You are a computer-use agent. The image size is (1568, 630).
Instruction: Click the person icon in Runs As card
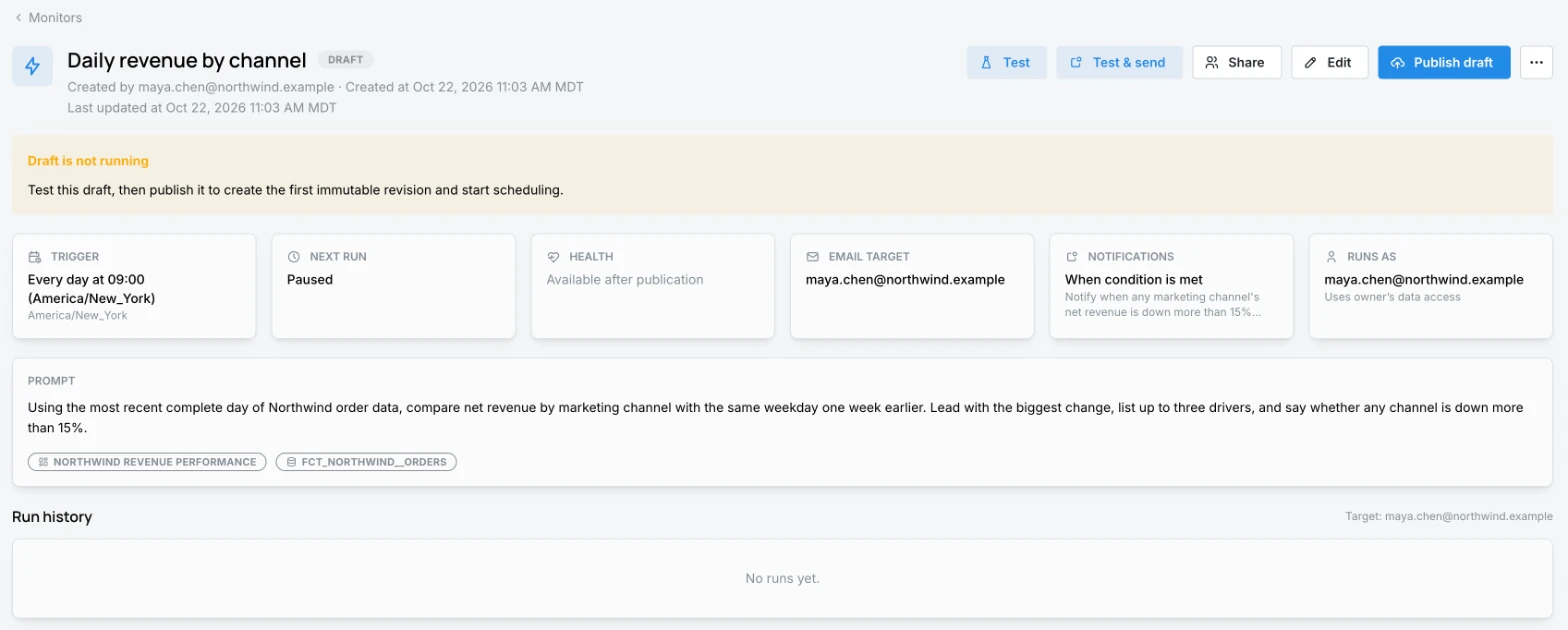click(x=1331, y=257)
